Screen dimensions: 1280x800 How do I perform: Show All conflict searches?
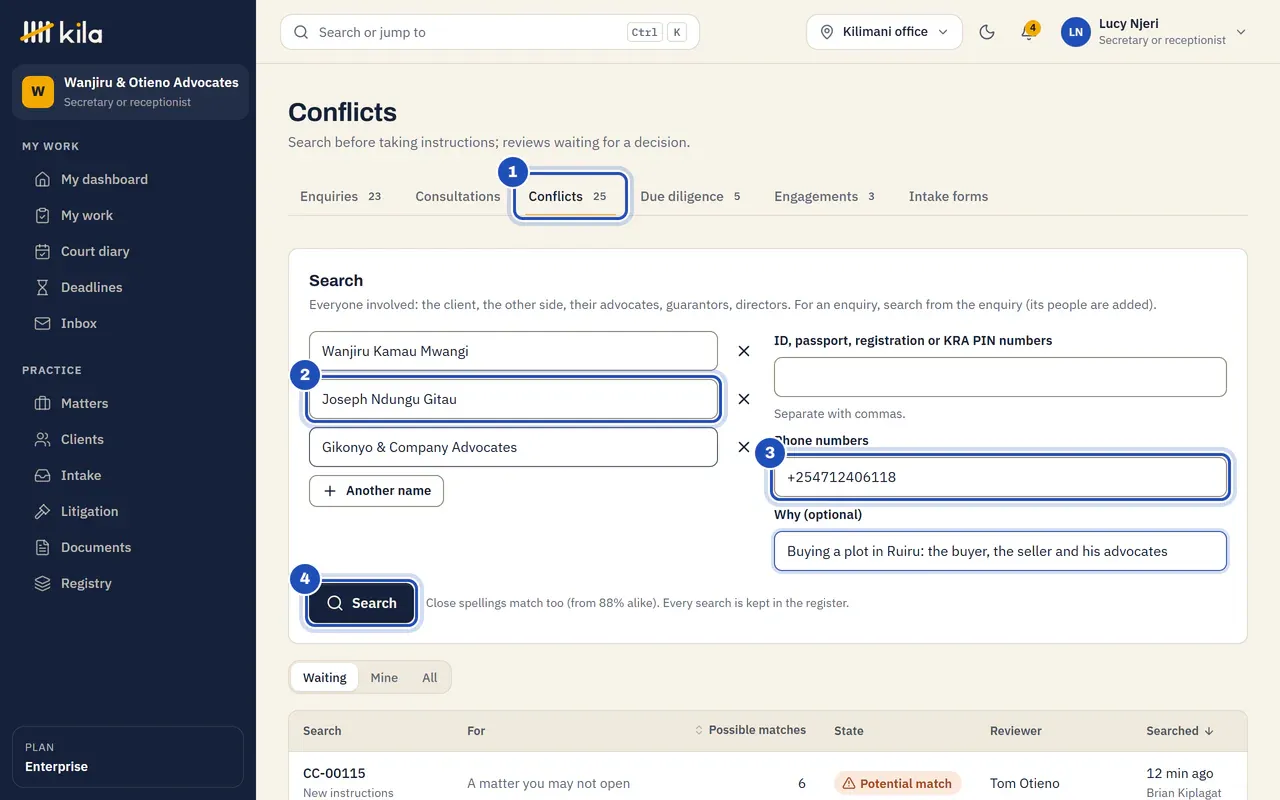[430, 677]
